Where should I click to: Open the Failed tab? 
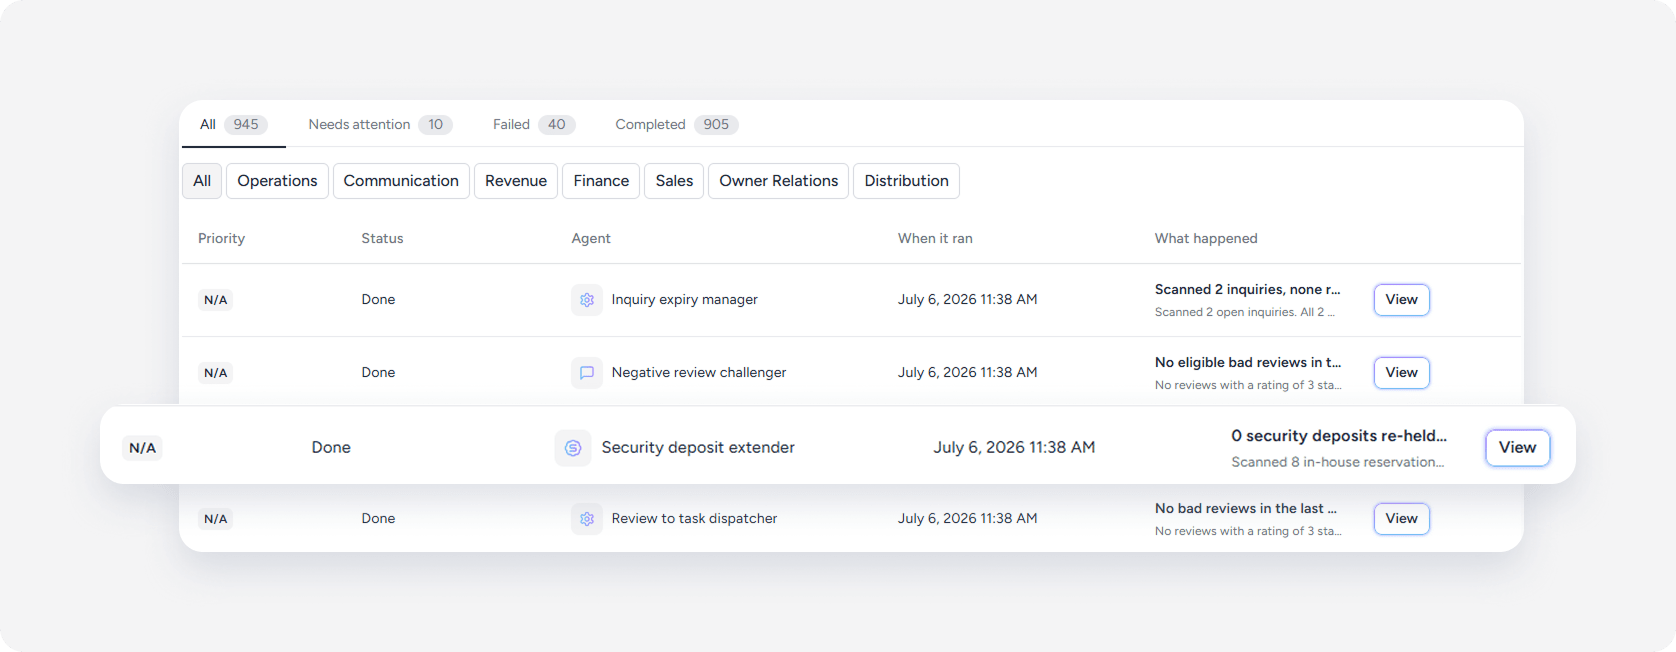[x=533, y=125]
